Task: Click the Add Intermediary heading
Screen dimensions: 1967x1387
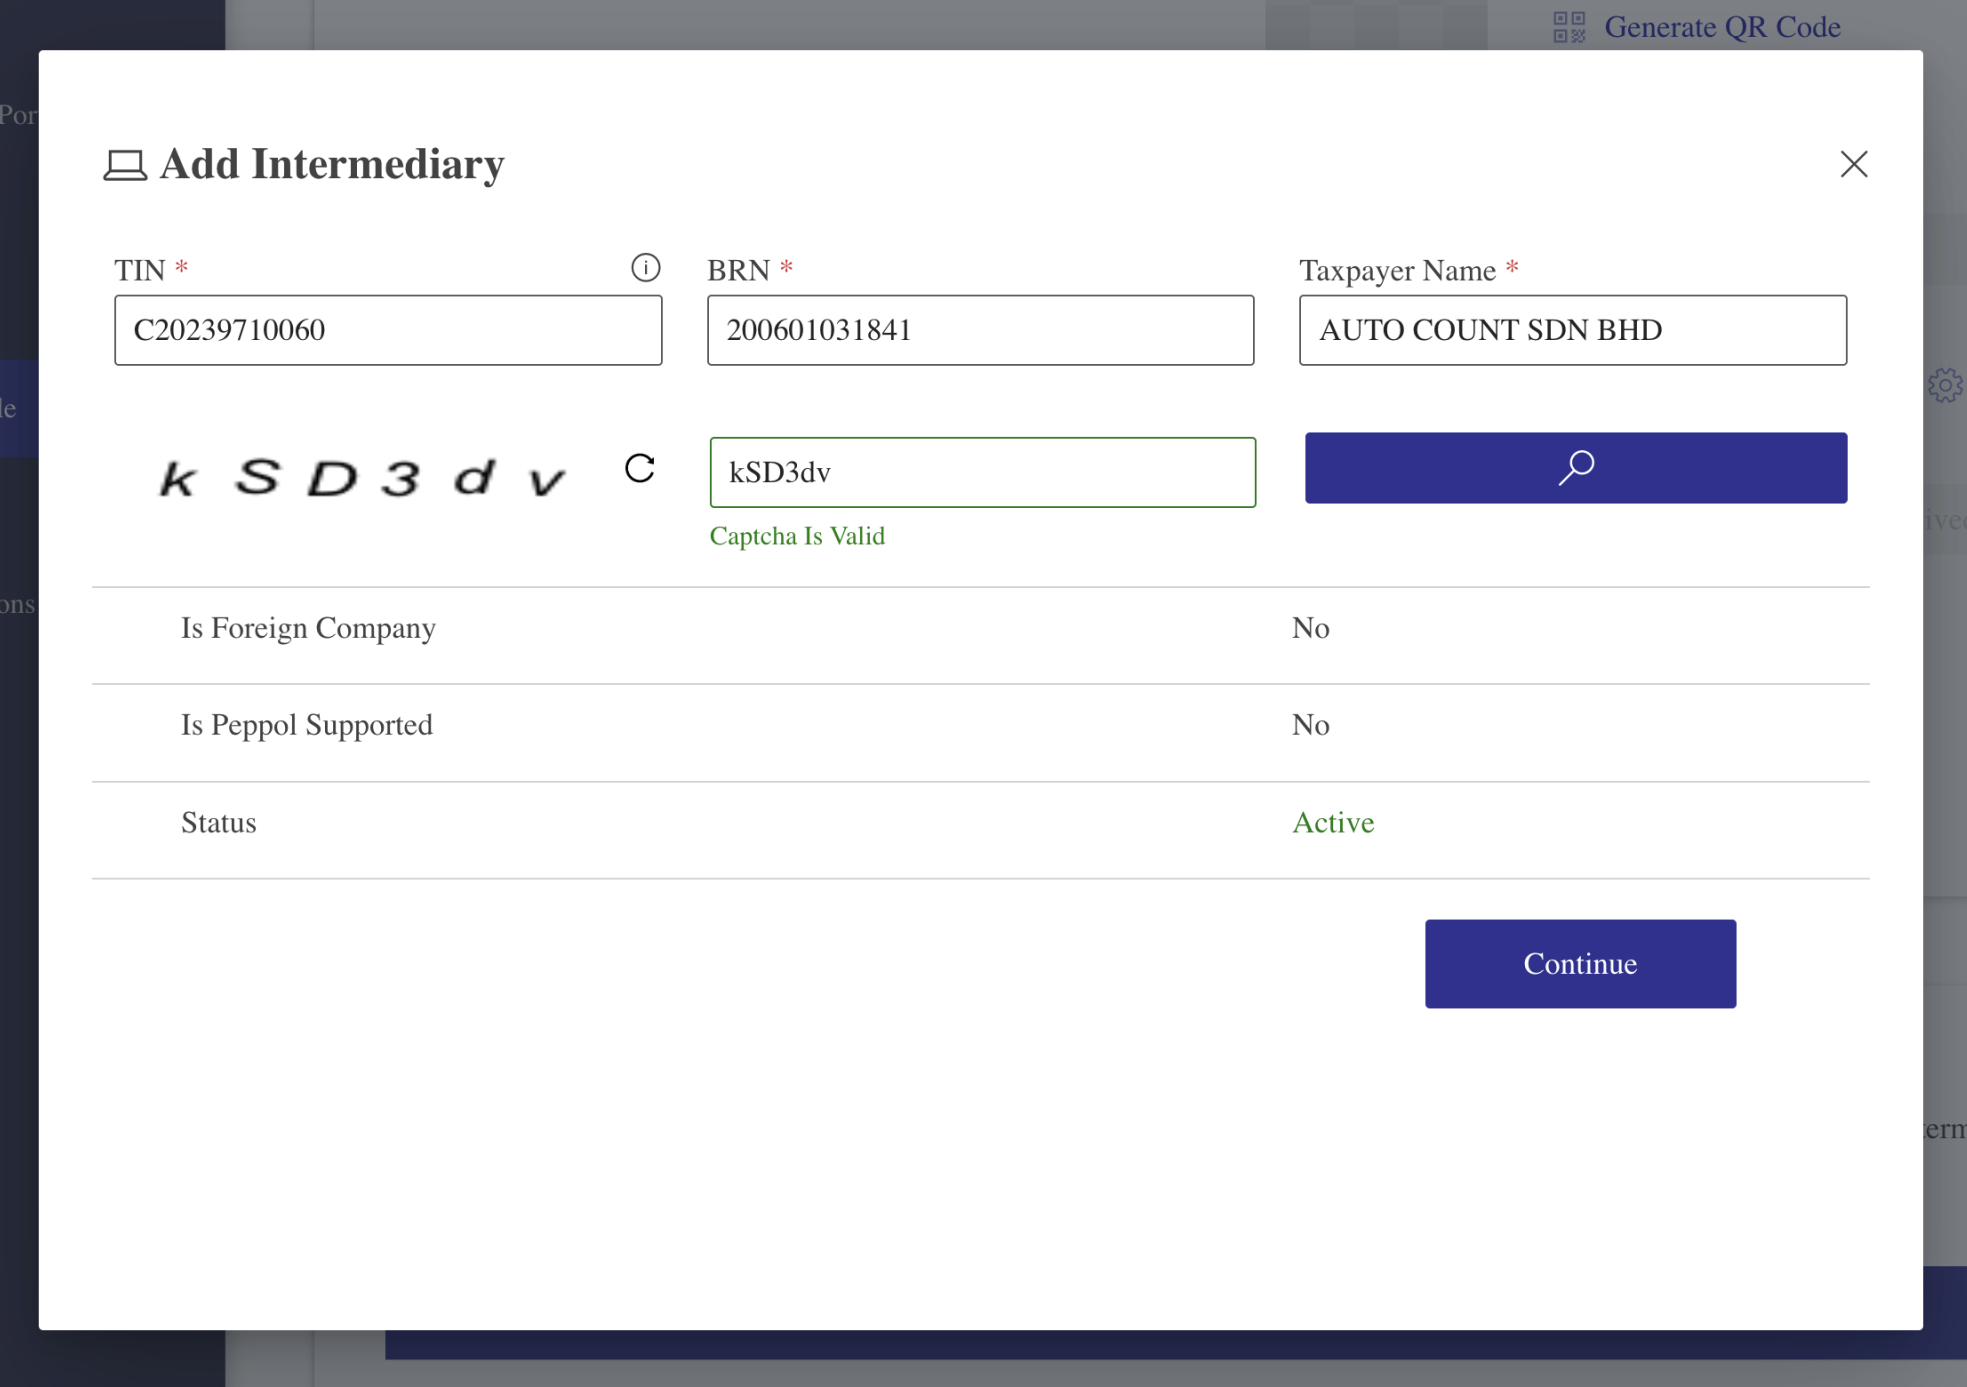Action: tap(332, 165)
